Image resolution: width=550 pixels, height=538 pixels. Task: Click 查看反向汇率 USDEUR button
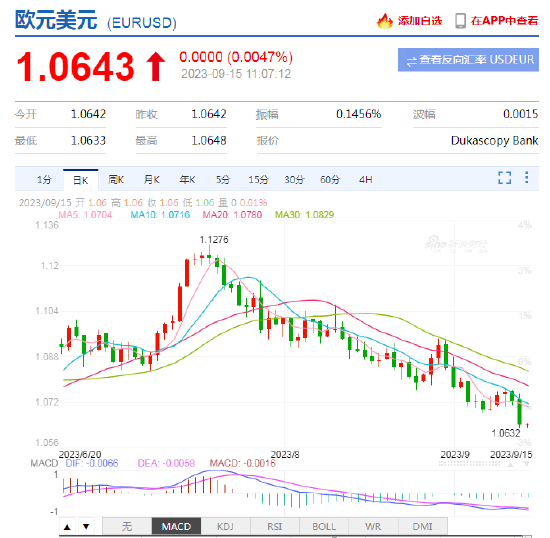468,60
